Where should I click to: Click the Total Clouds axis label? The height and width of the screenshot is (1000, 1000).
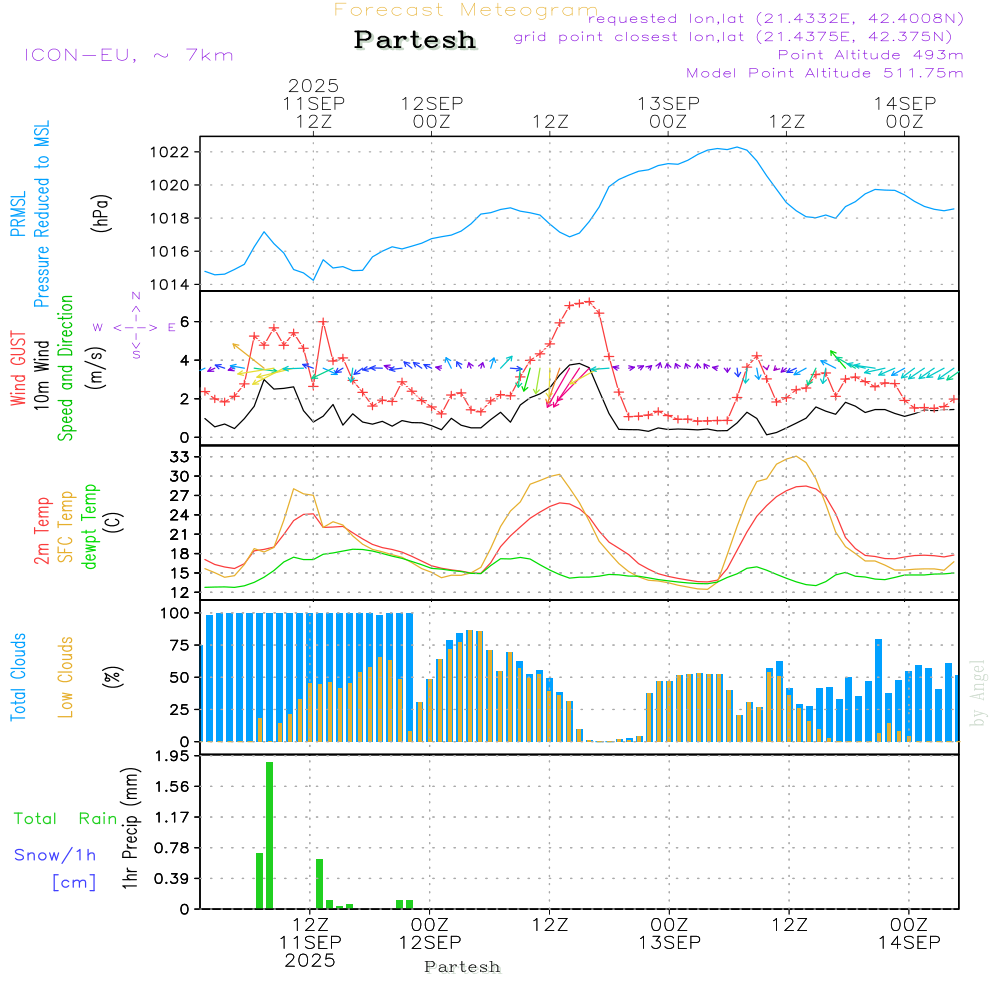coord(18,676)
